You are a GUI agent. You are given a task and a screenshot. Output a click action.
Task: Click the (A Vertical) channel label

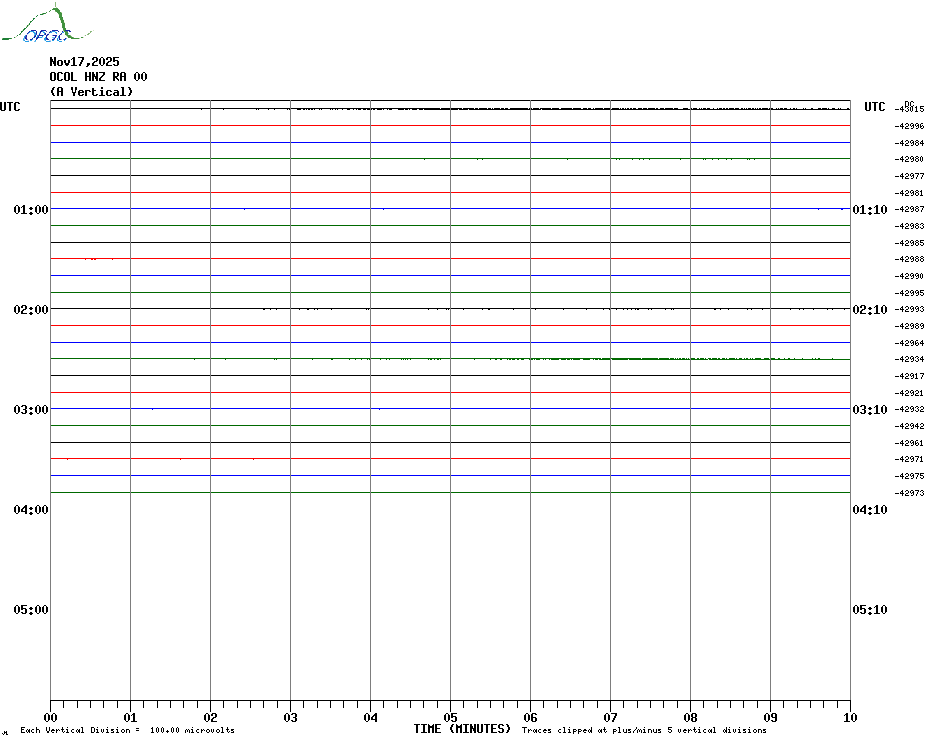point(91,92)
